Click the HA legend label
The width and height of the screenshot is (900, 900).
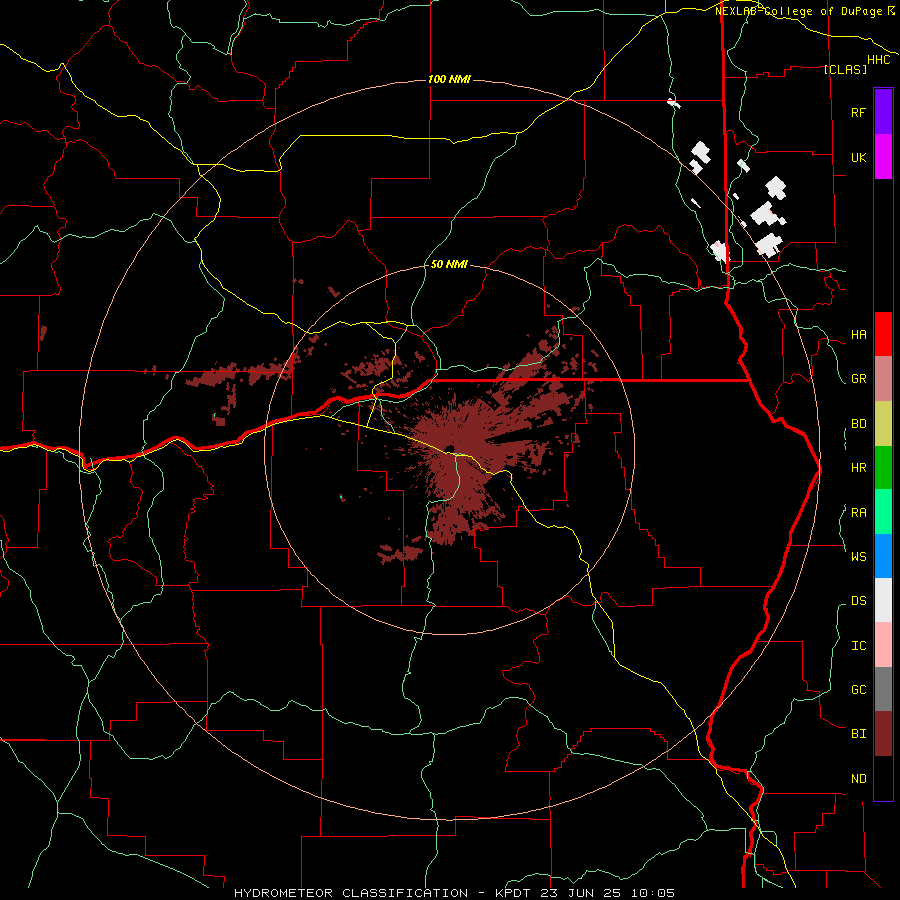pyautogui.click(x=859, y=335)
